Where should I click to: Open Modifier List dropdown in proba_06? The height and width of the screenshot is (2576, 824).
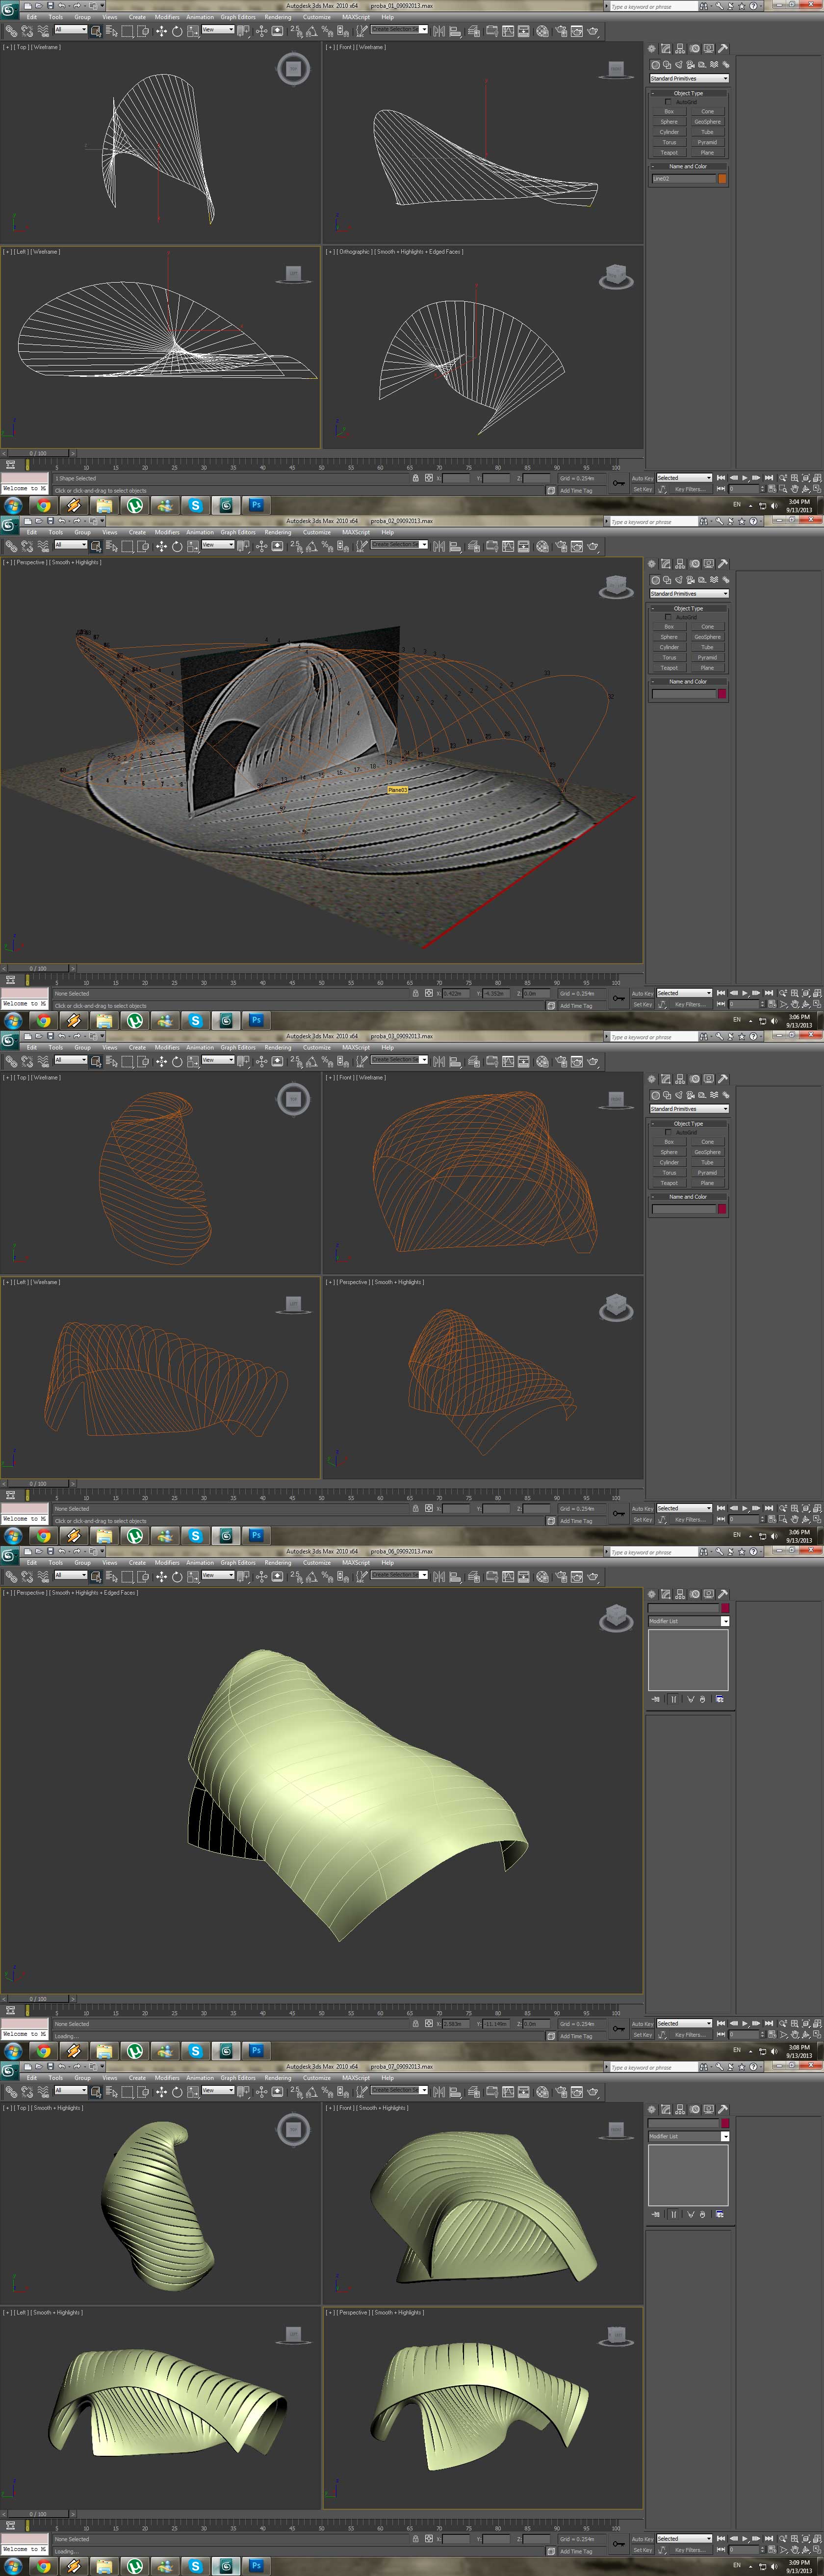pyautogui.click(x=689, y=1621)
